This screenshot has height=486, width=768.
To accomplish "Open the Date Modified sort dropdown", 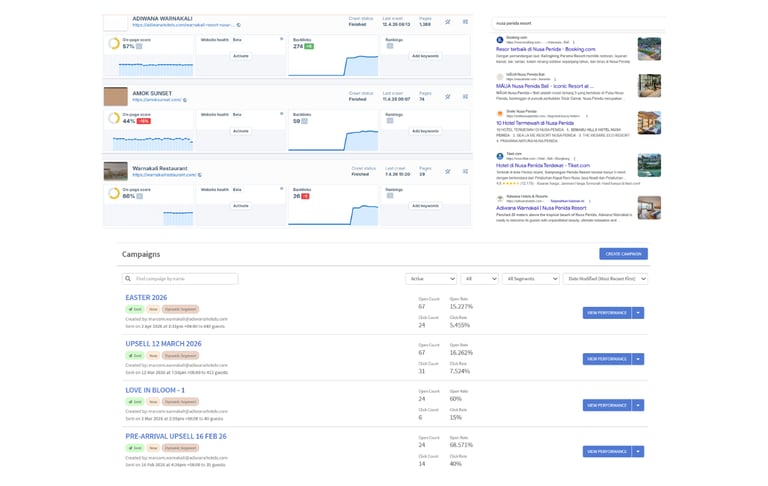I will pos(605,279).
